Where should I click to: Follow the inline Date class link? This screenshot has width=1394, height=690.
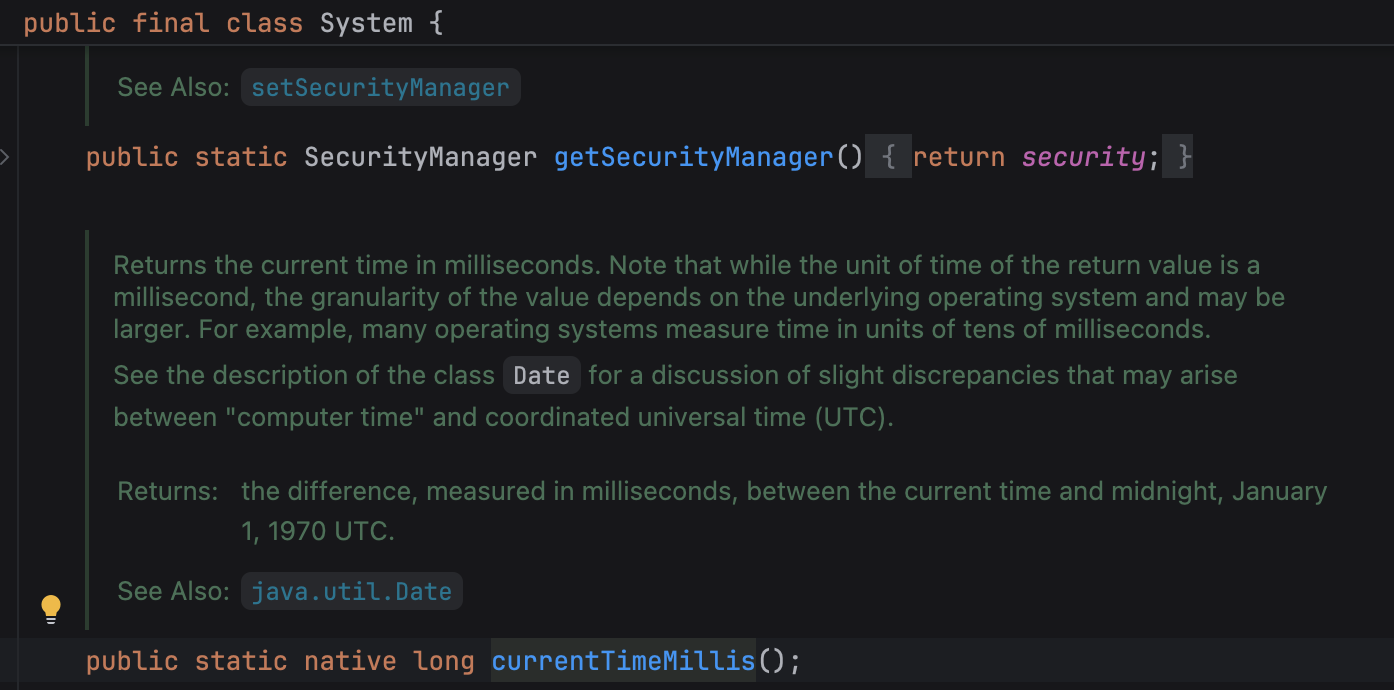[541, 376]
